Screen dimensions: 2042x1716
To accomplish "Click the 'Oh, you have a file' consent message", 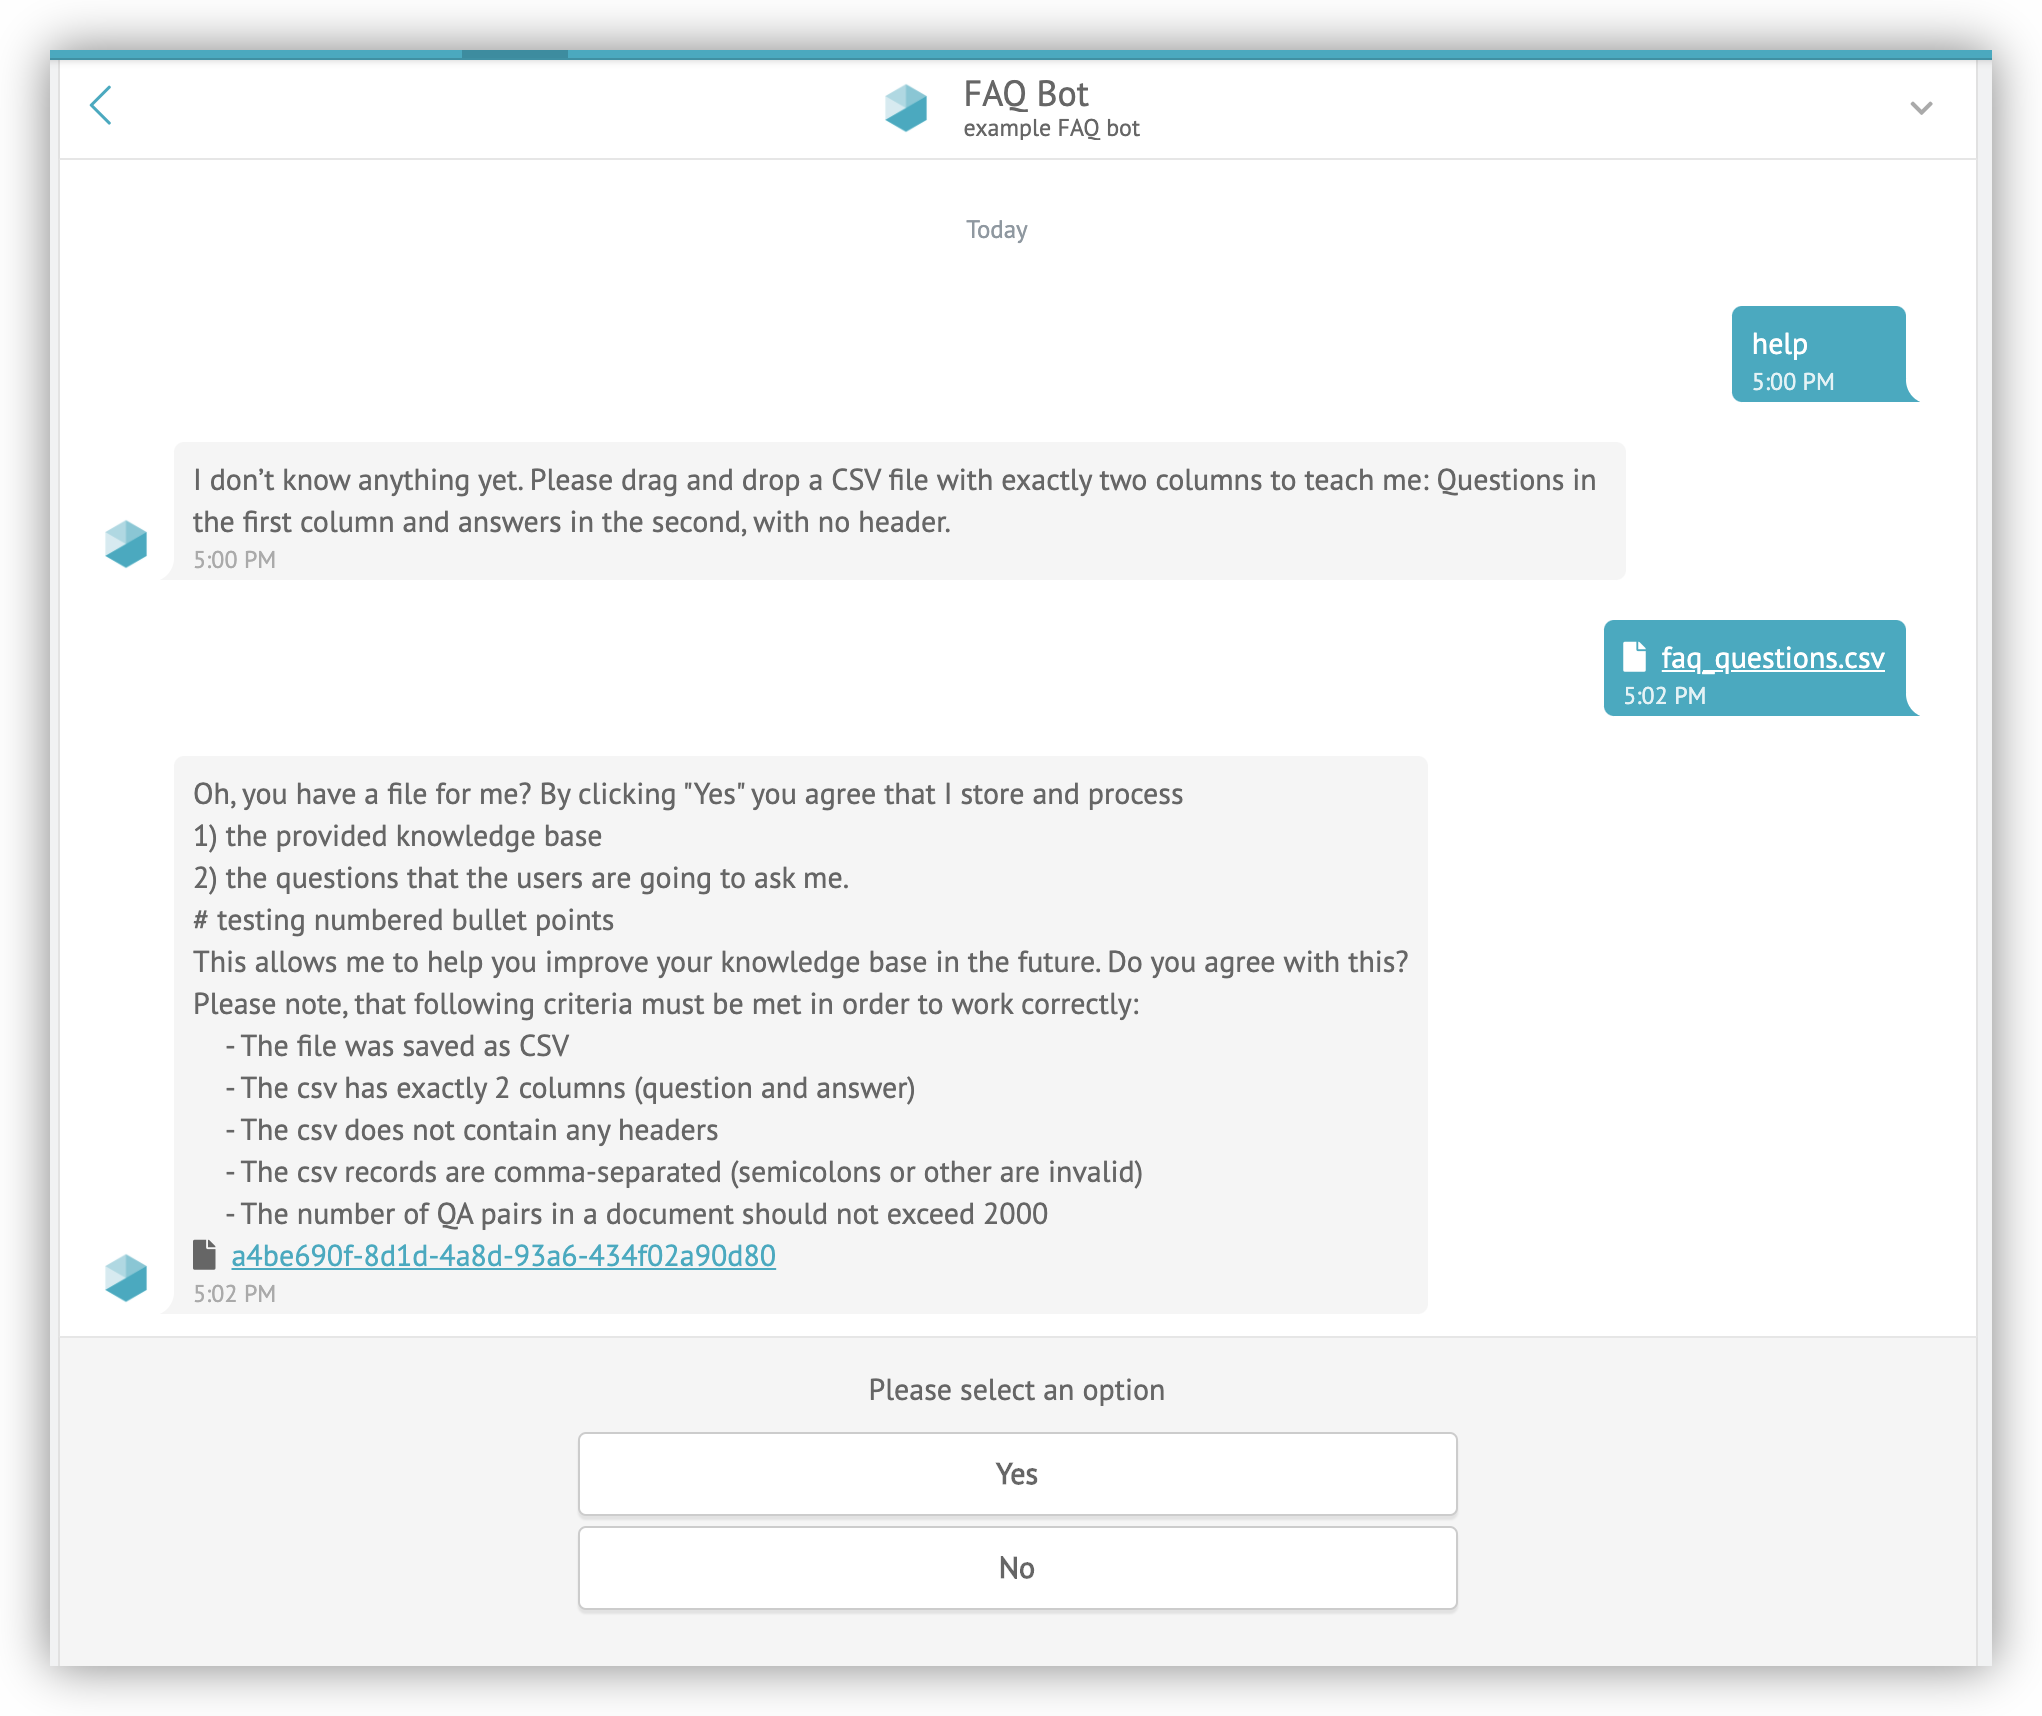I will click(800, 1000).
